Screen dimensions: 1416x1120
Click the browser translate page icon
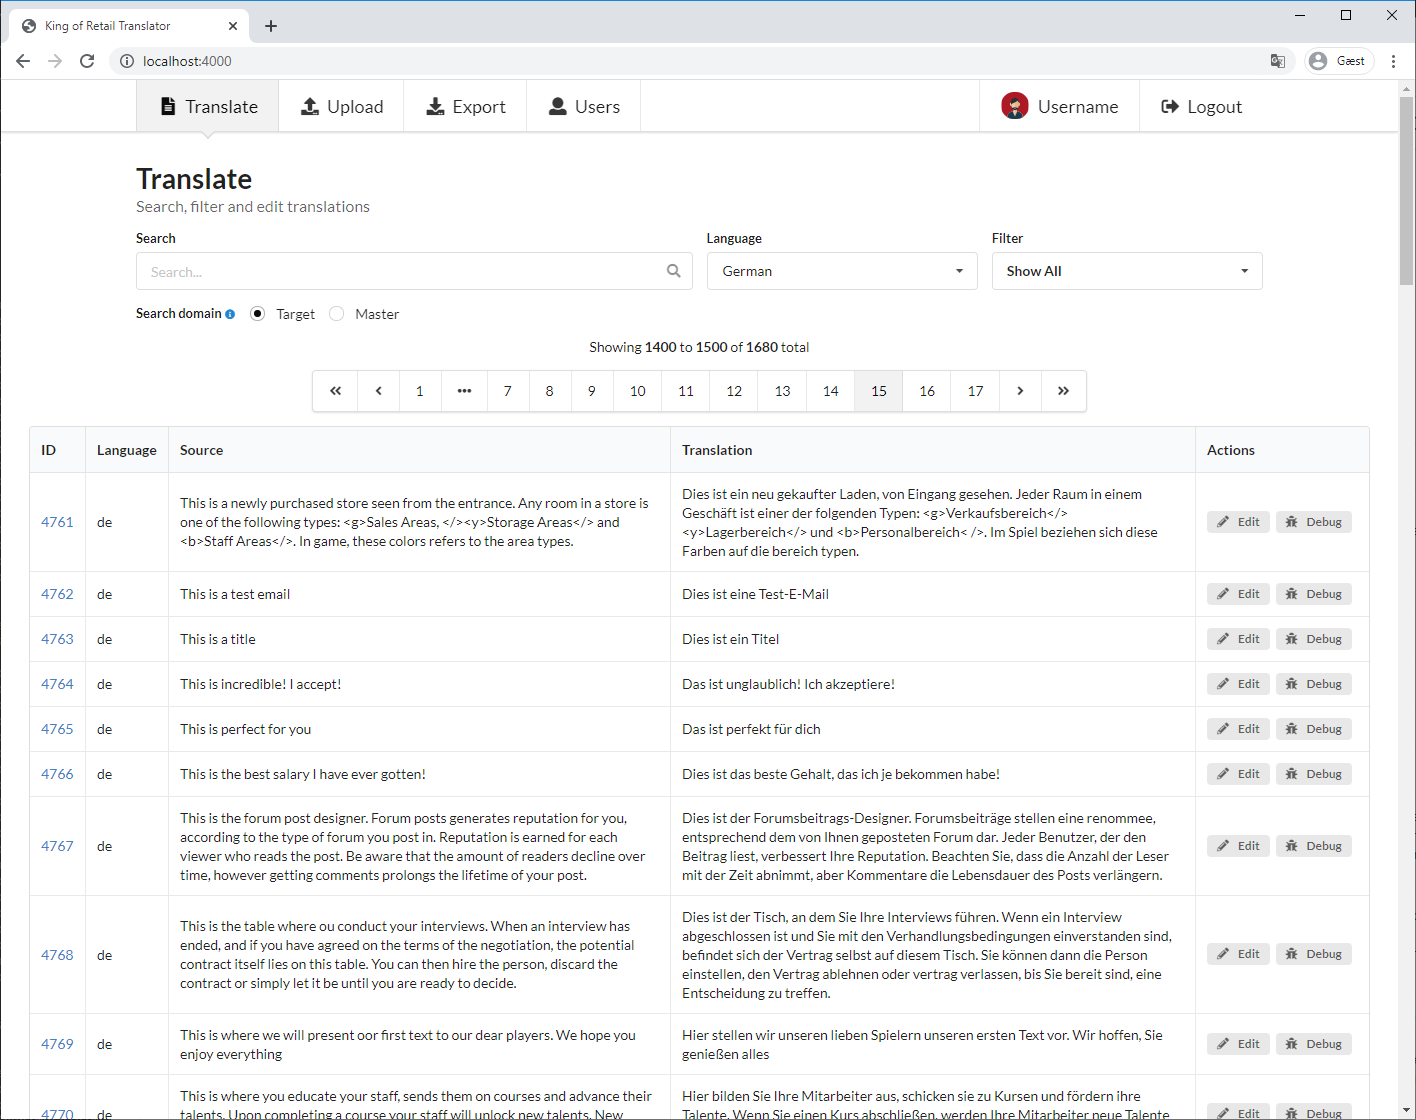[x=1277, y=61]
